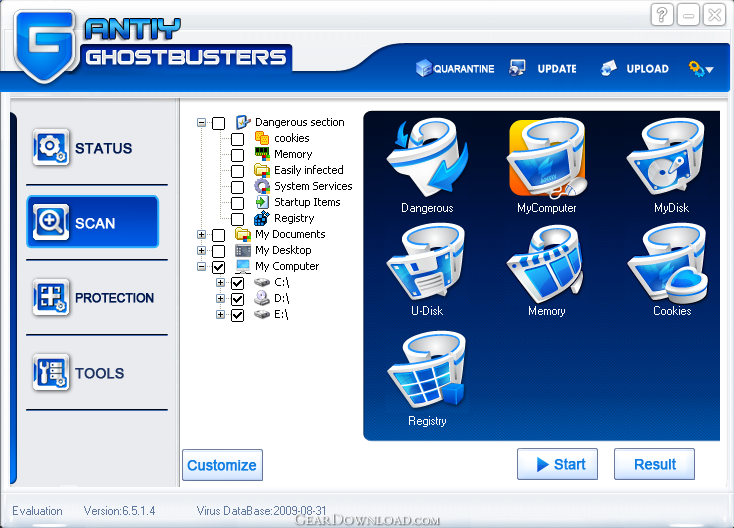Click the Update monitor icon
The height and width of the screenshot is (528, 734).
517,68
